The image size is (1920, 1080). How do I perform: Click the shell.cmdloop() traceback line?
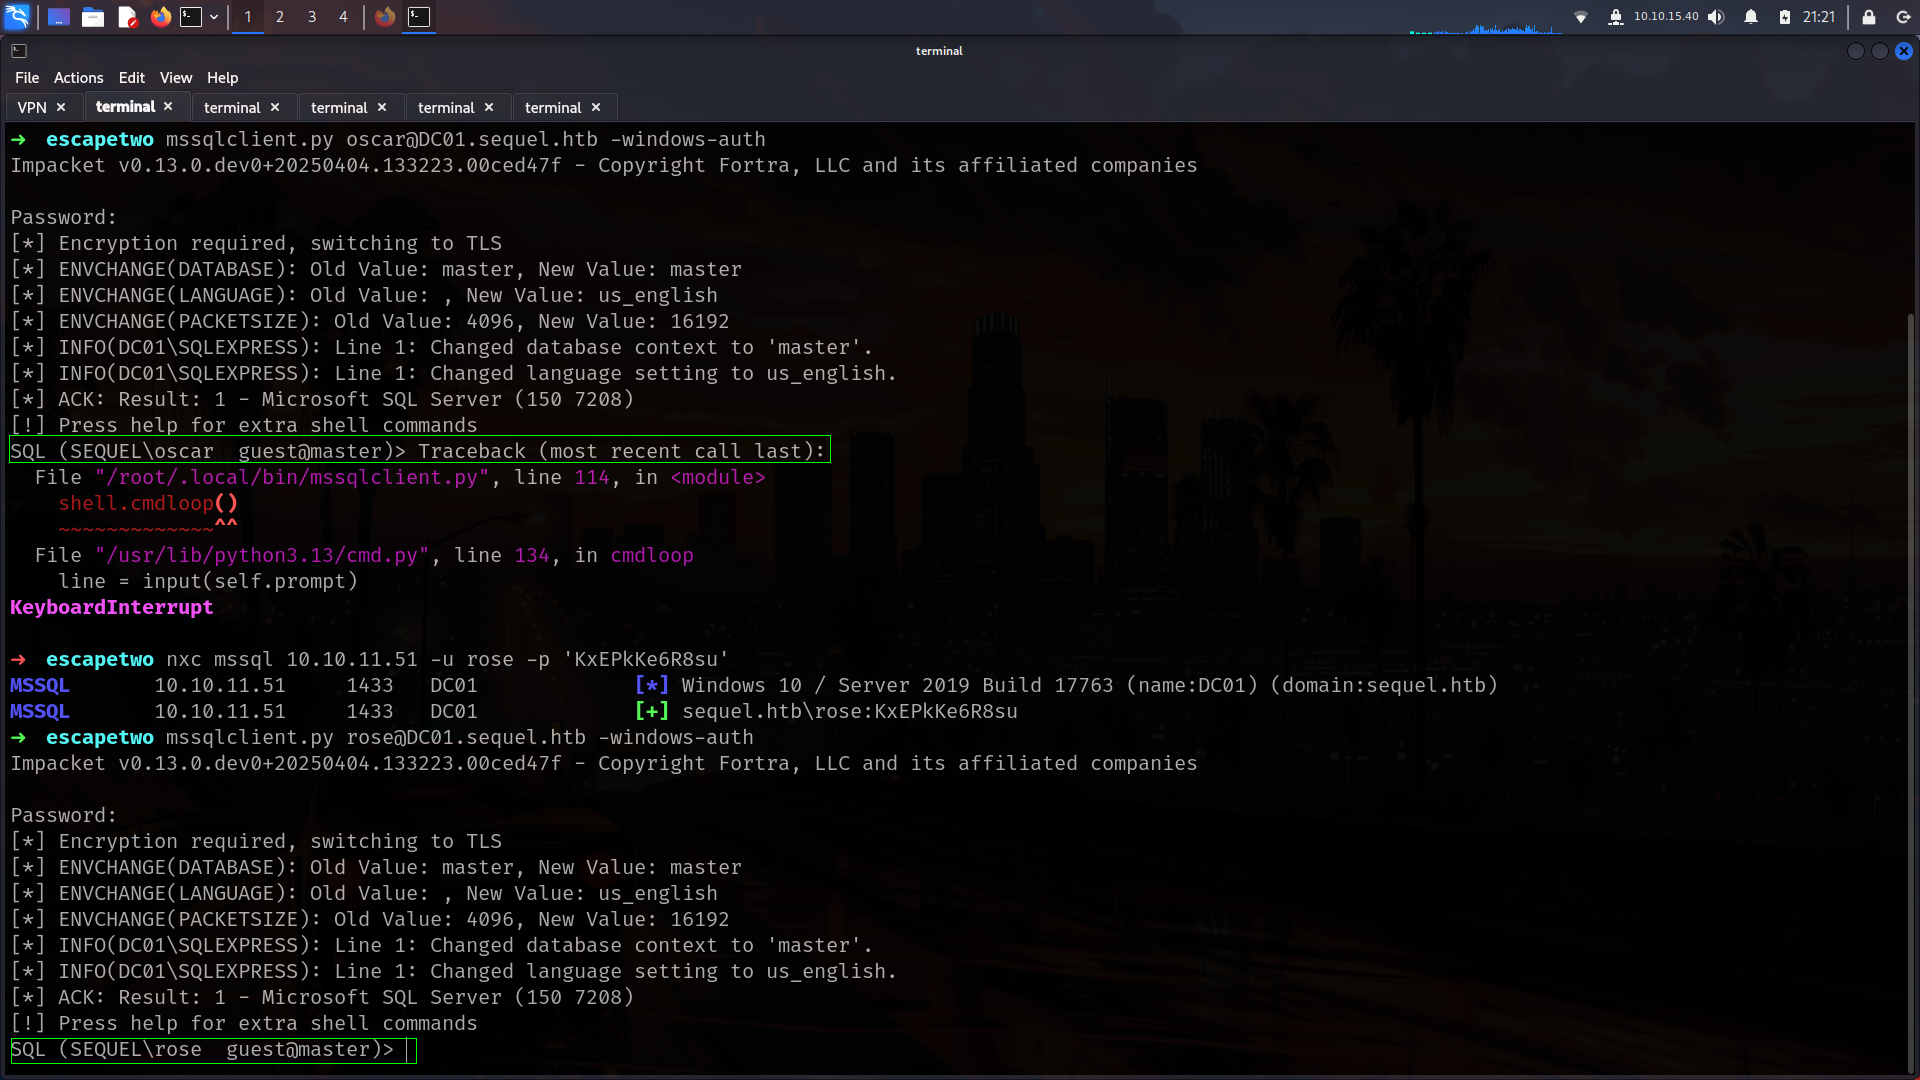click(148, 504)
